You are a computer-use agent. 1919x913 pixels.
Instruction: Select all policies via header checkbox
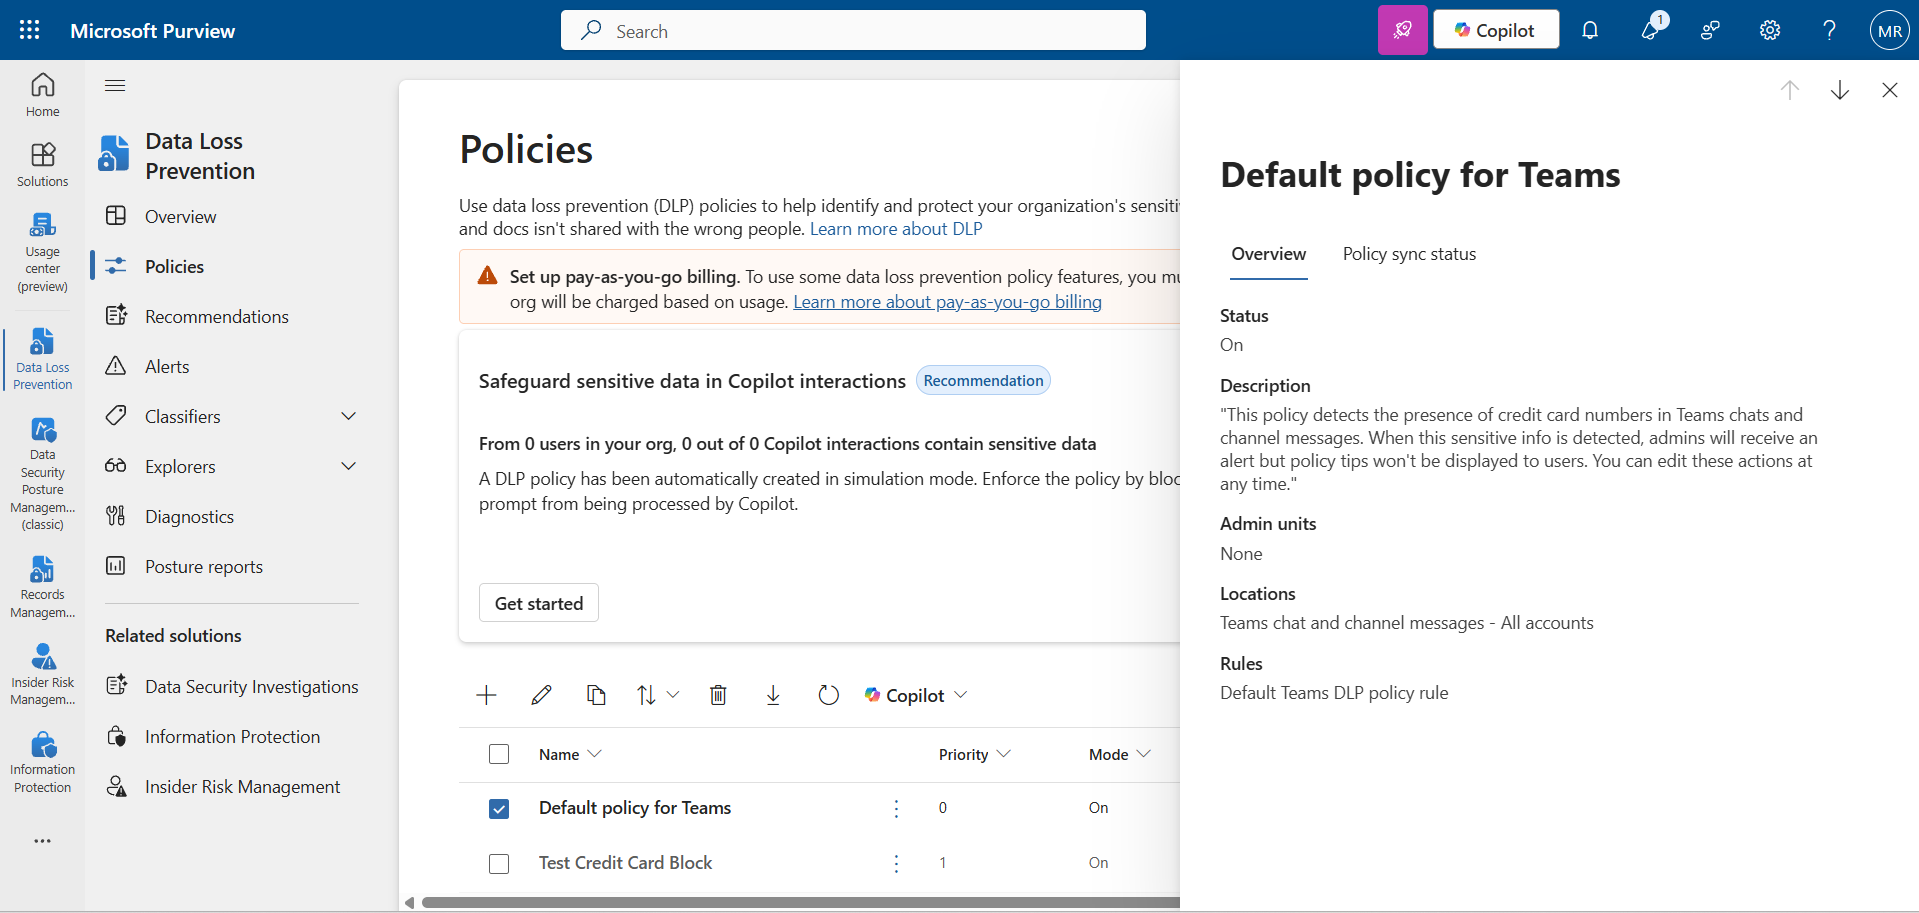(498, 754)
